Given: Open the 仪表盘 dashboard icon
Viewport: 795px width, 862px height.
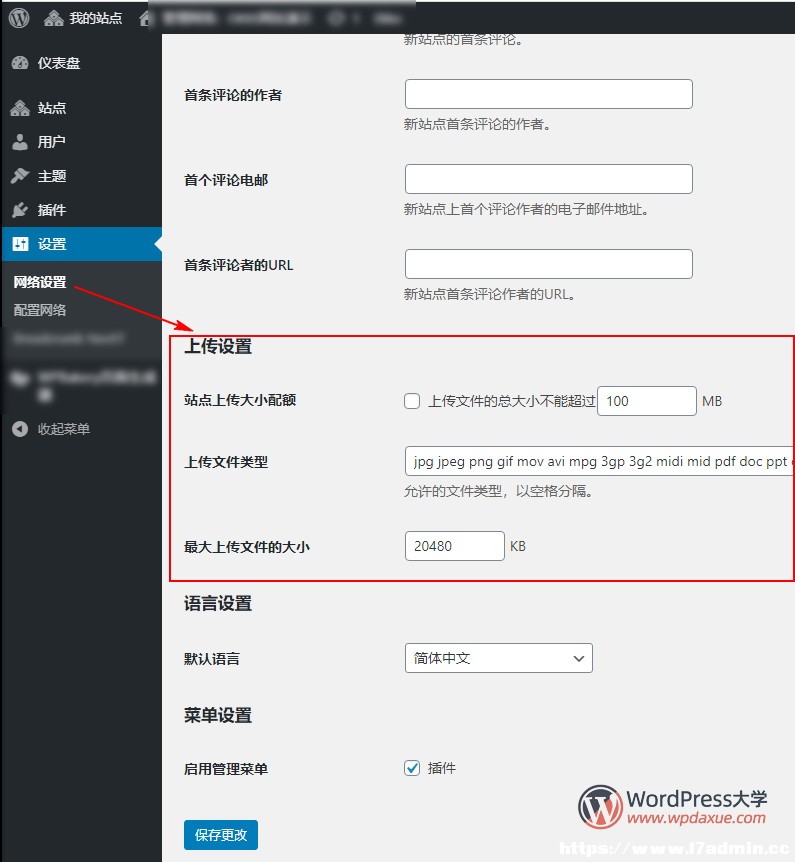Looking at the screenshot, I should click(x=20, y=63).
